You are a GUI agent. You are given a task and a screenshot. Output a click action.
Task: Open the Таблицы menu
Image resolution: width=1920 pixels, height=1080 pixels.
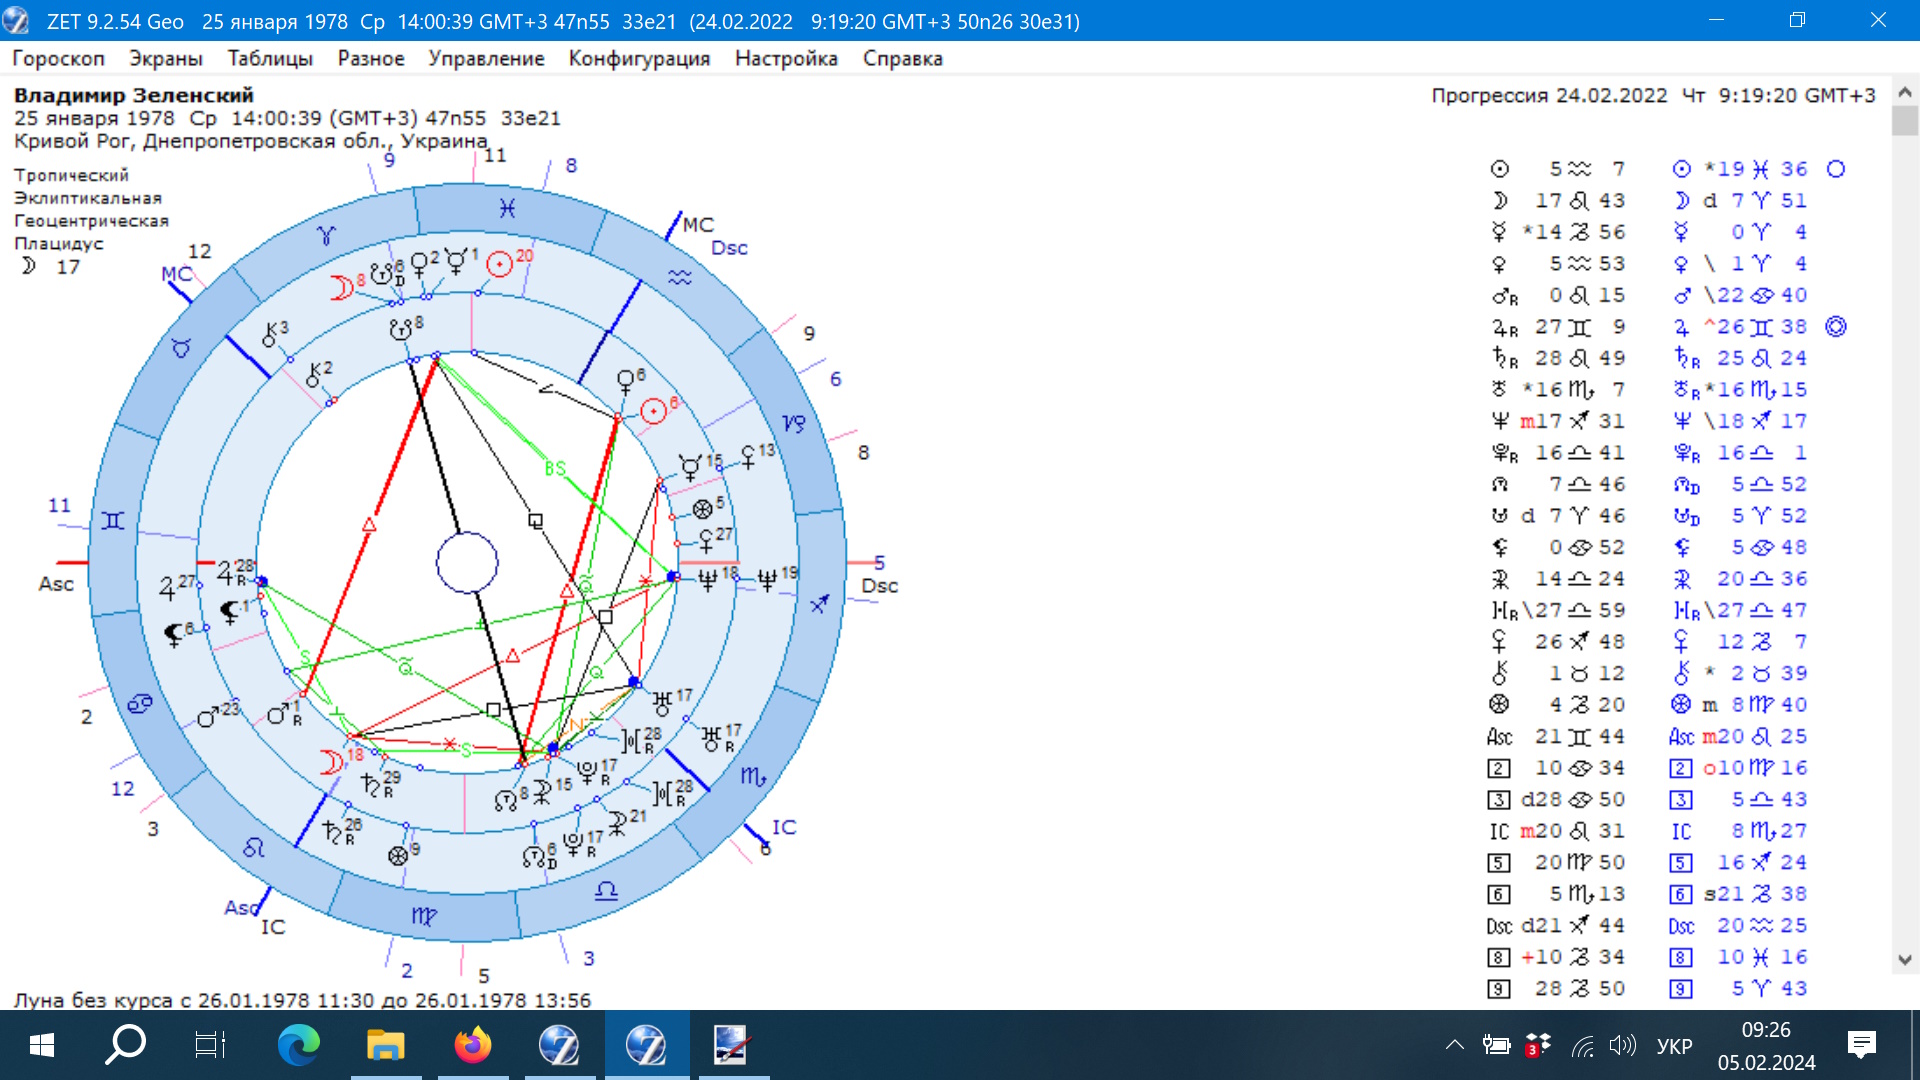click(270, 58)
